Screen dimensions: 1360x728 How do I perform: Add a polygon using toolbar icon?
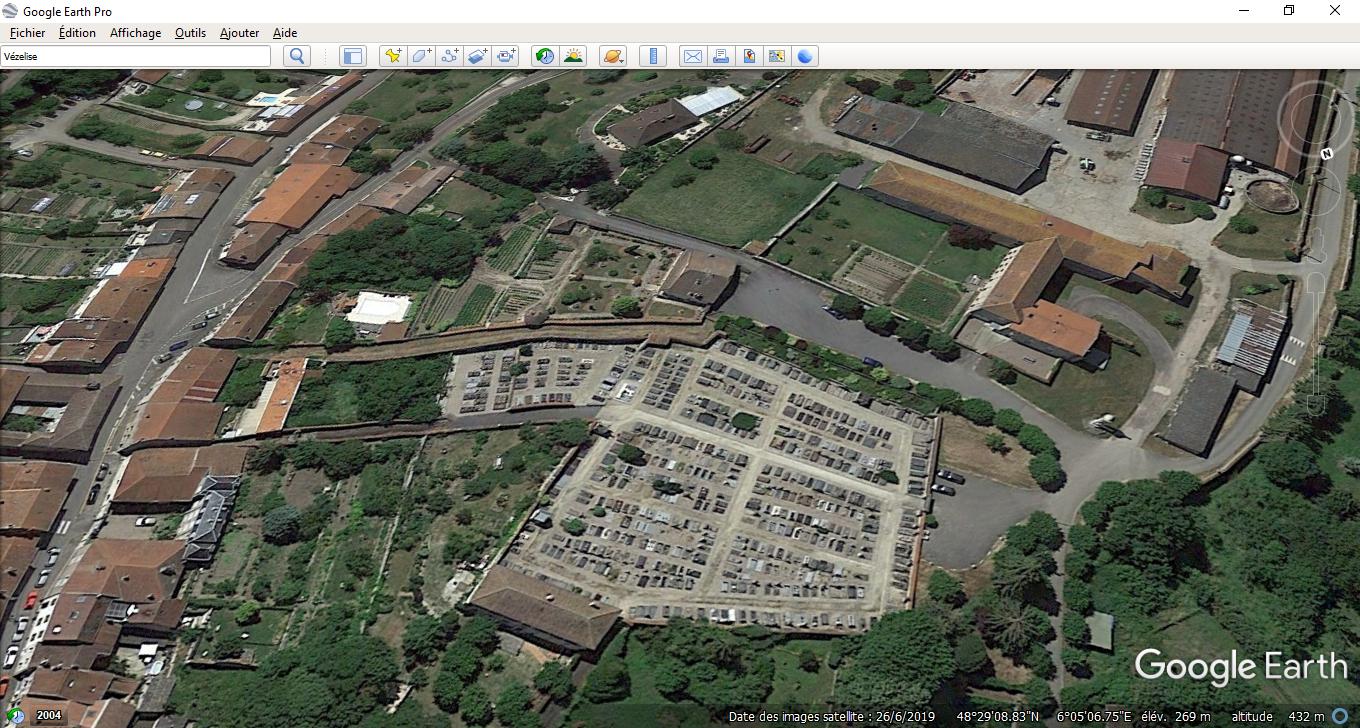point(422,56)
